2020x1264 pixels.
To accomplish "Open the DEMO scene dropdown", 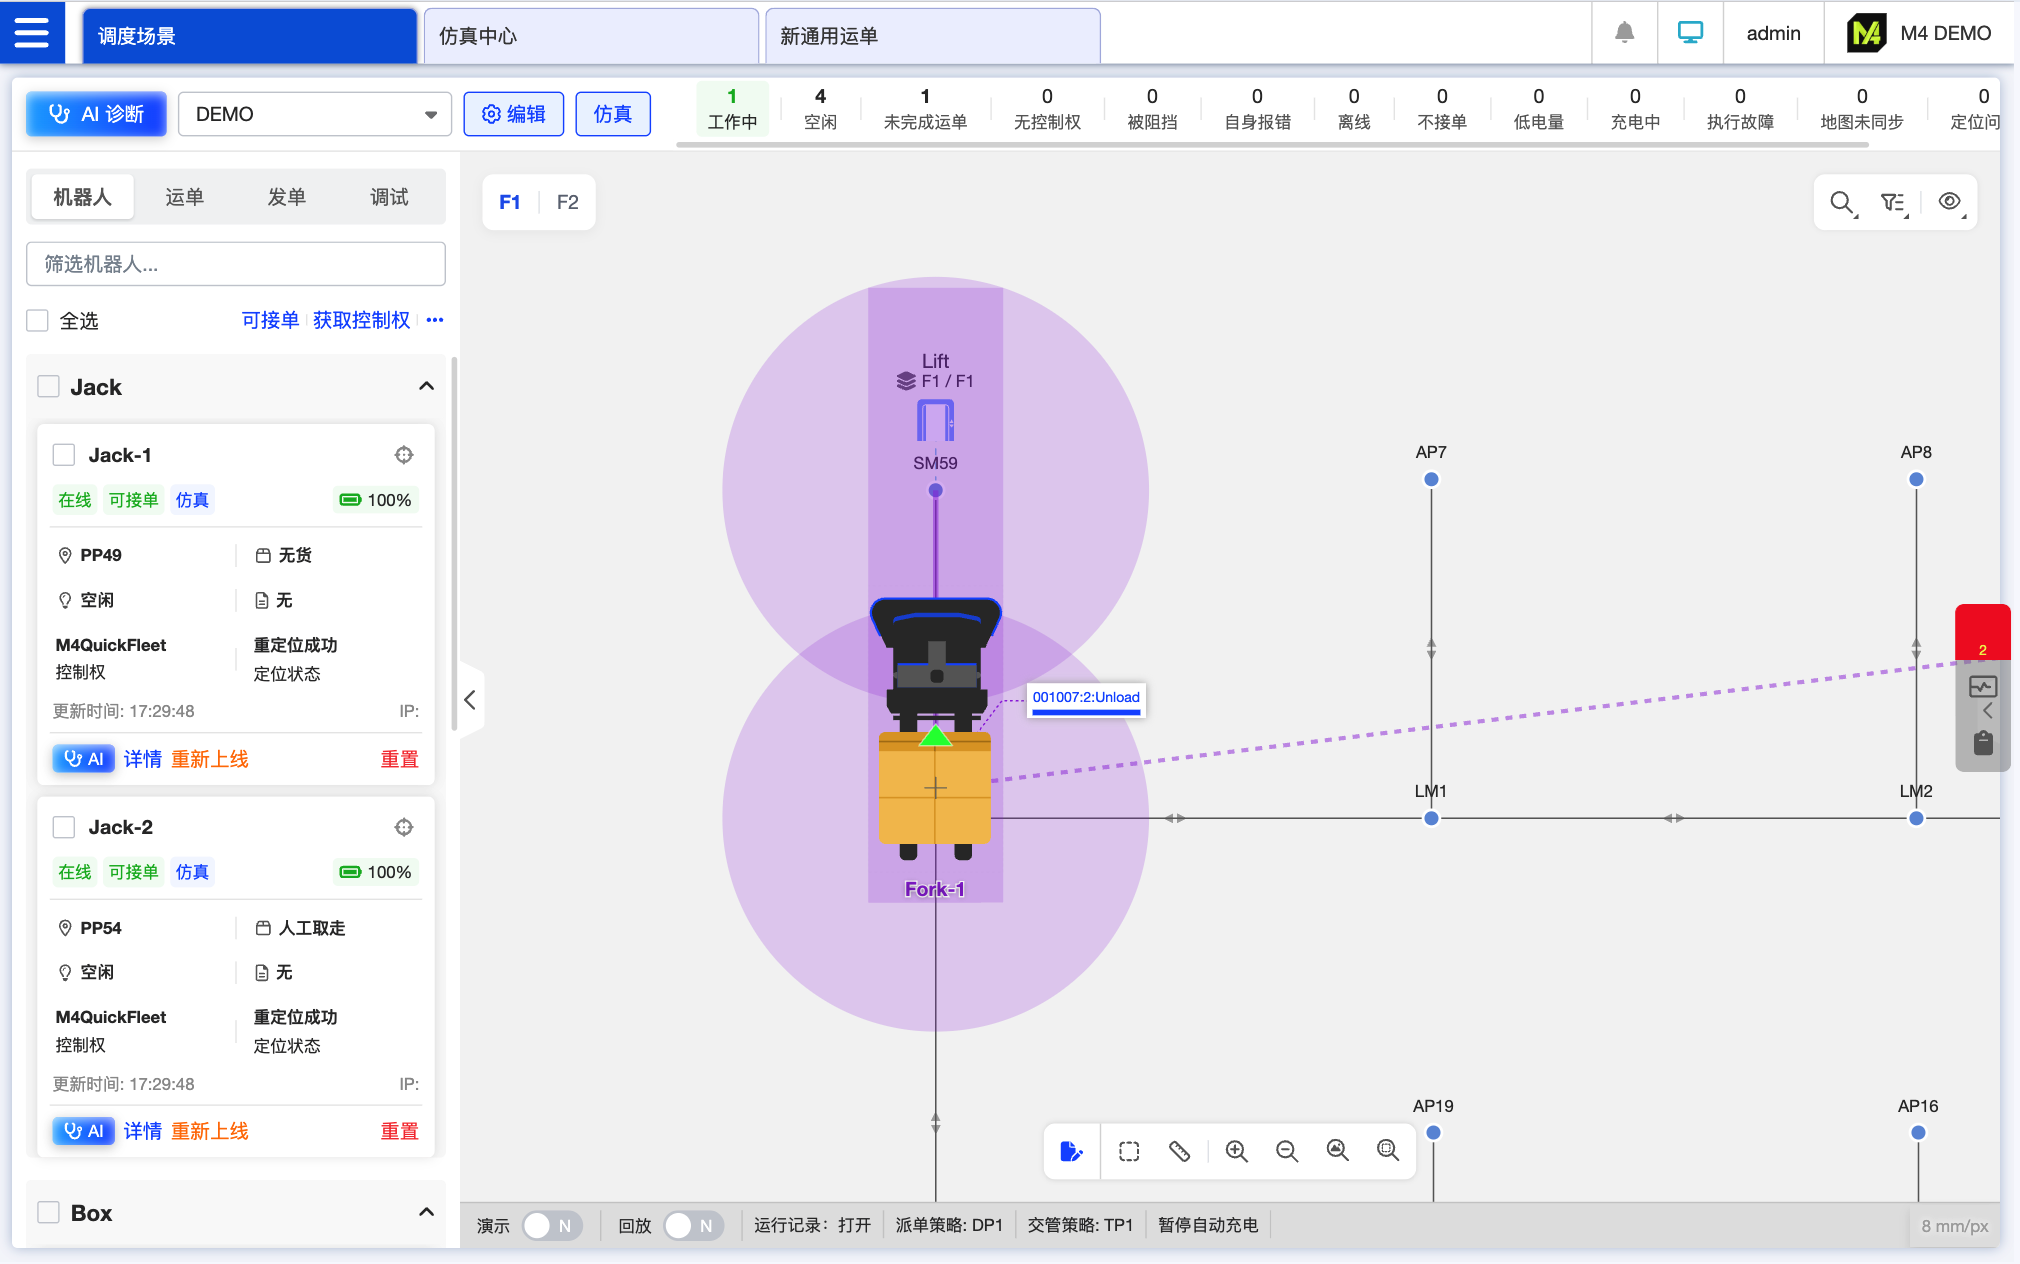I will click(315, 114).
